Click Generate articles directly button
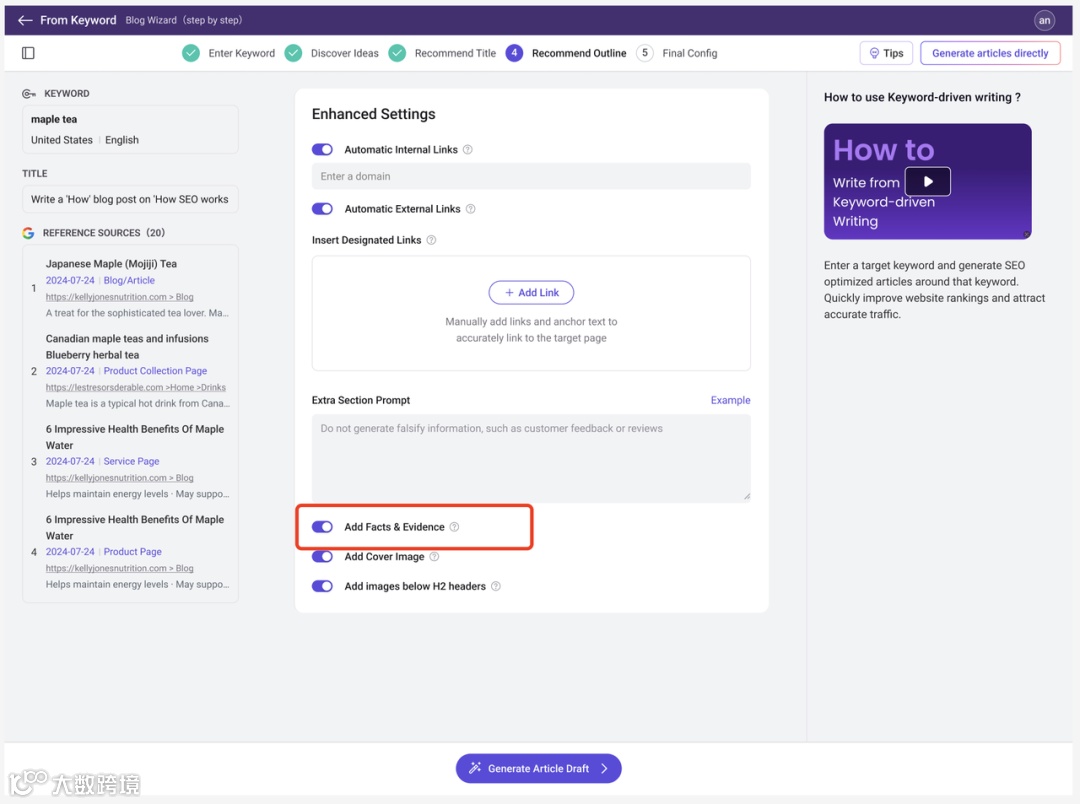This screenshot has width=1080, height=804. click(990, 53)
